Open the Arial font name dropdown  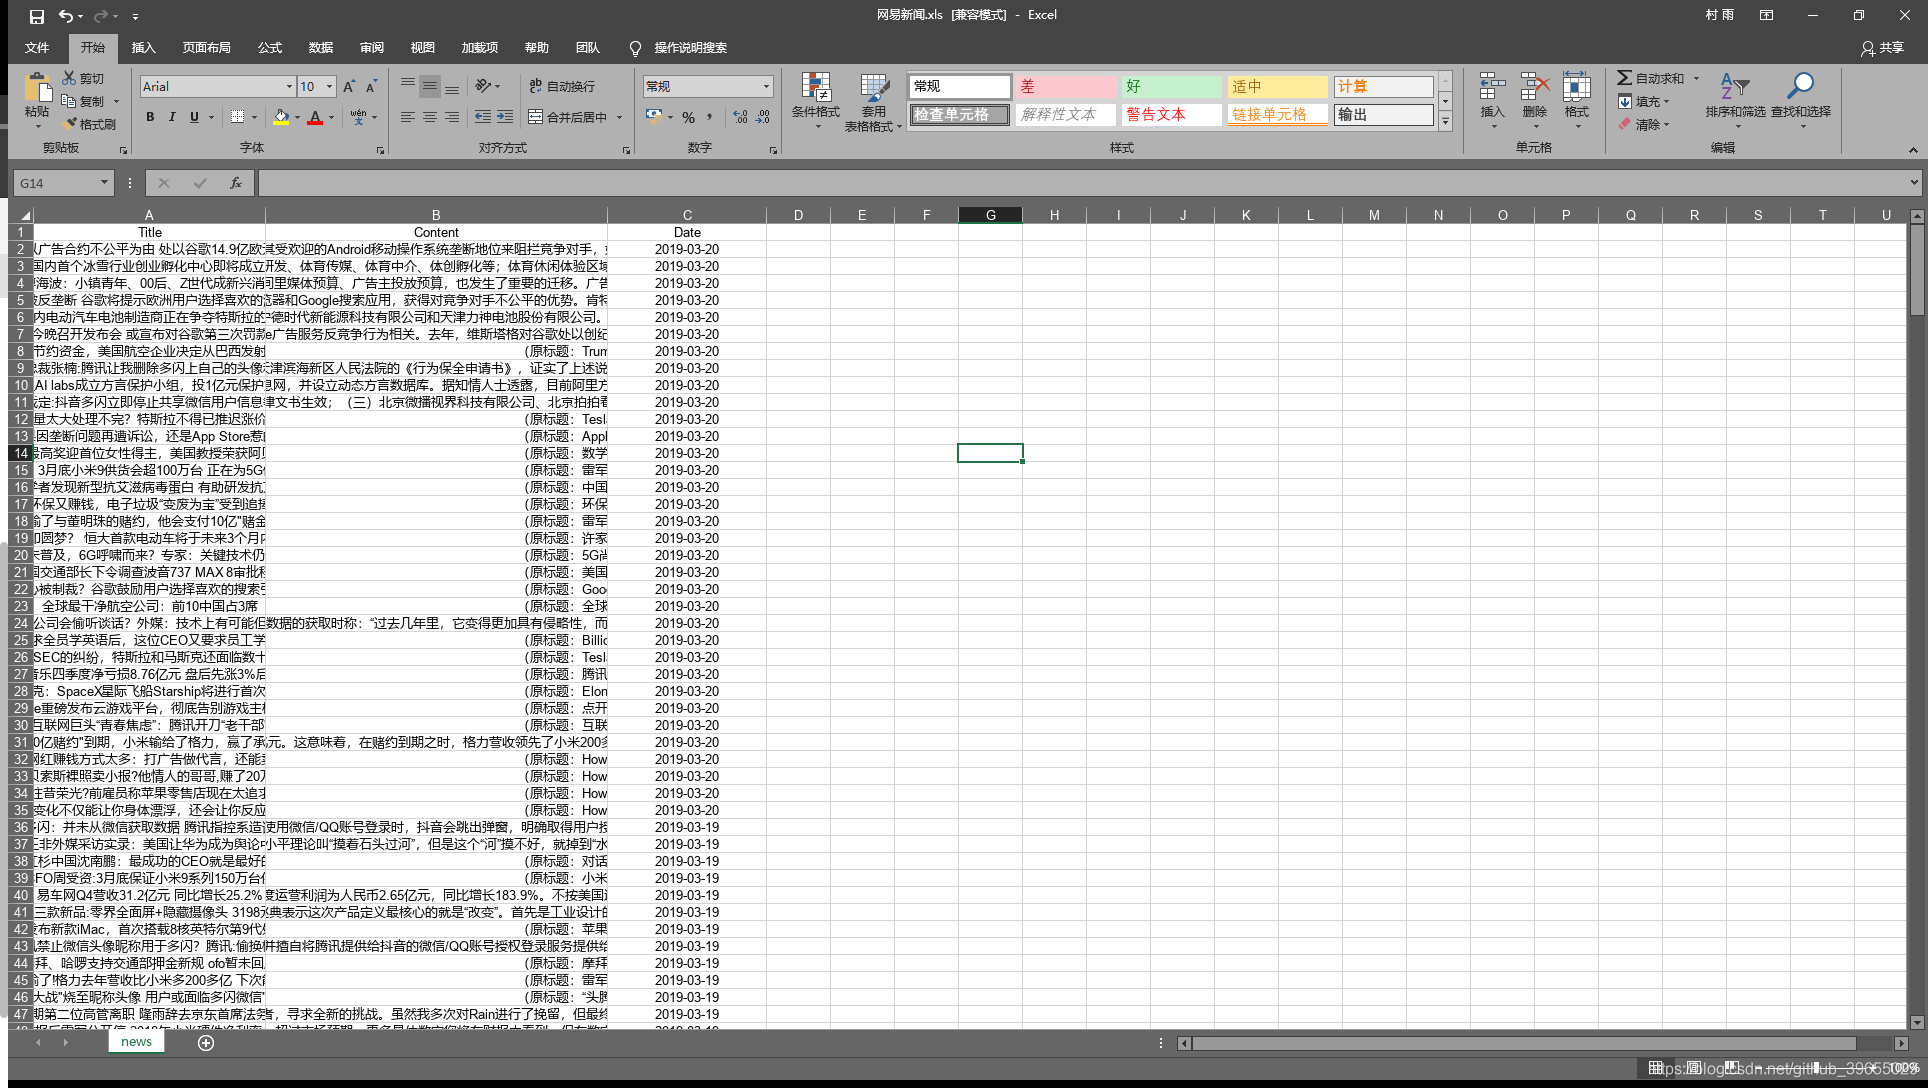click(x=289, y=87)
